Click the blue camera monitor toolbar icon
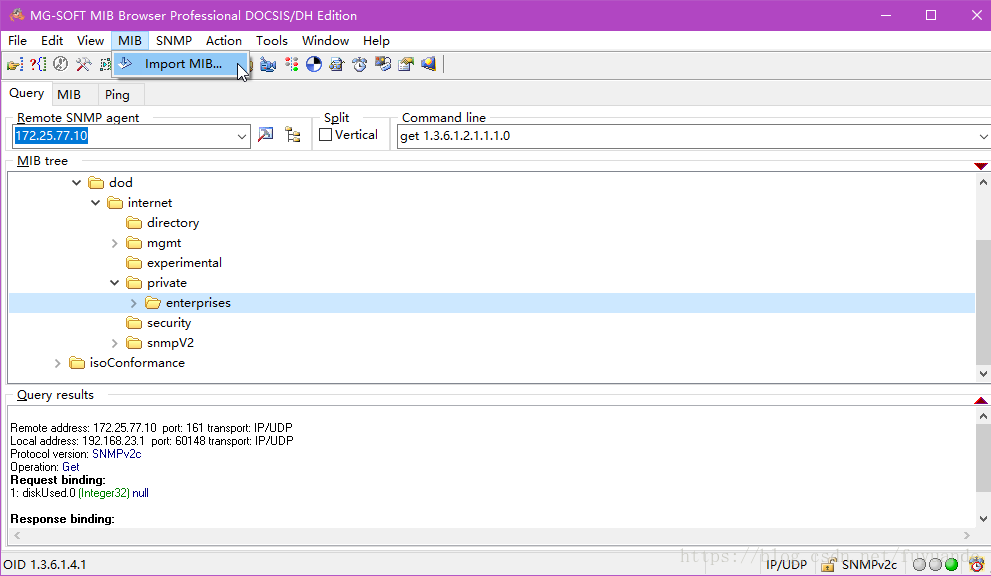991x576 pixels. tap(268, 64)
